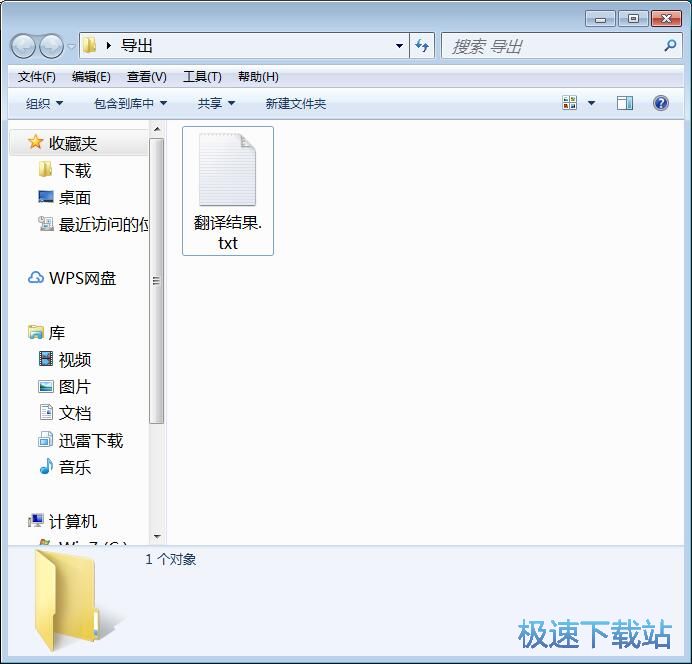Go forward with the Forward arrow button
Screen dimensions: 692x664
pos(52,46)
